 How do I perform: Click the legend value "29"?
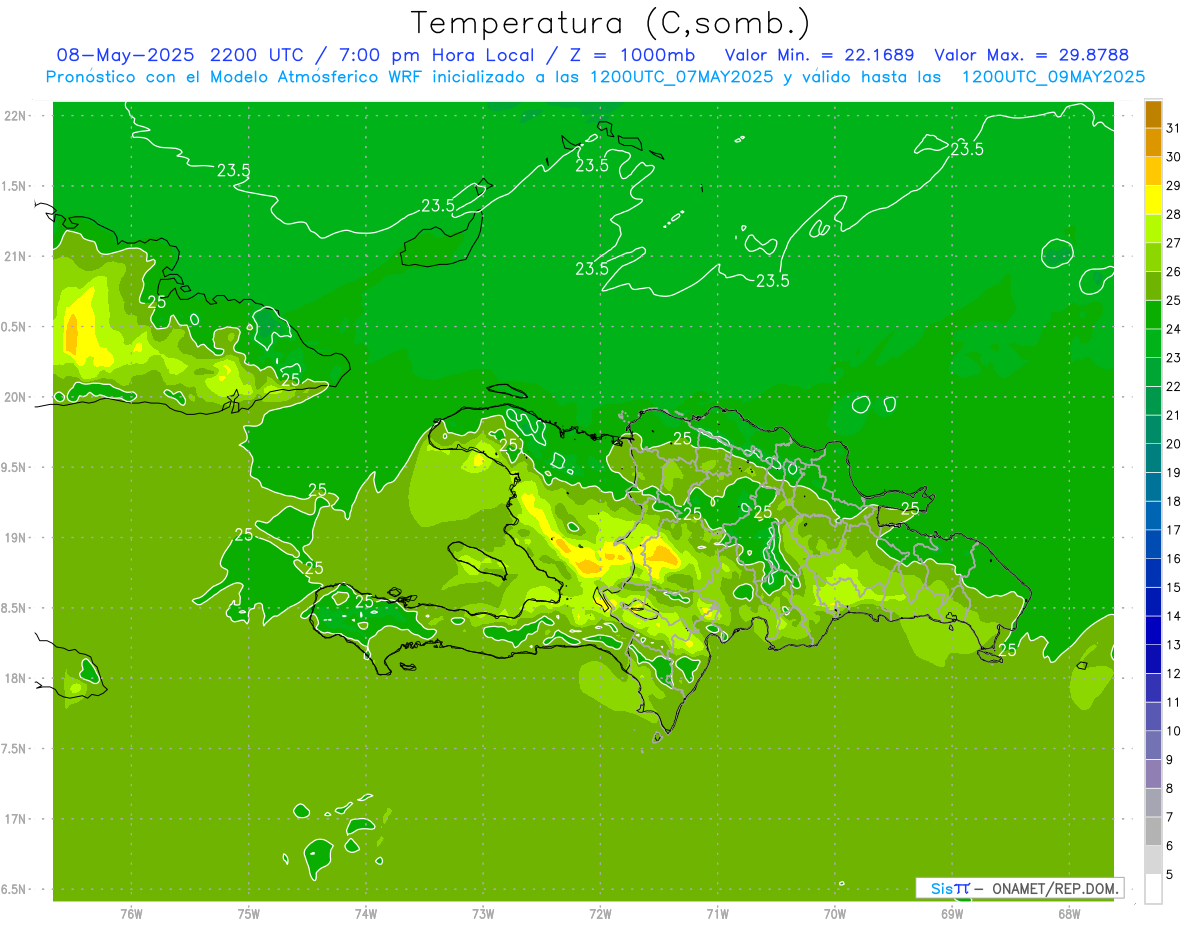pyautogui.click(x=1174, y=186)
